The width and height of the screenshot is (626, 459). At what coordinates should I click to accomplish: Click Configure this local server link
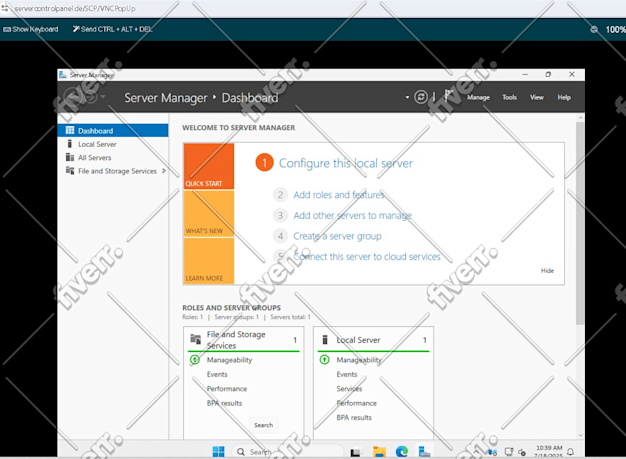346,163
